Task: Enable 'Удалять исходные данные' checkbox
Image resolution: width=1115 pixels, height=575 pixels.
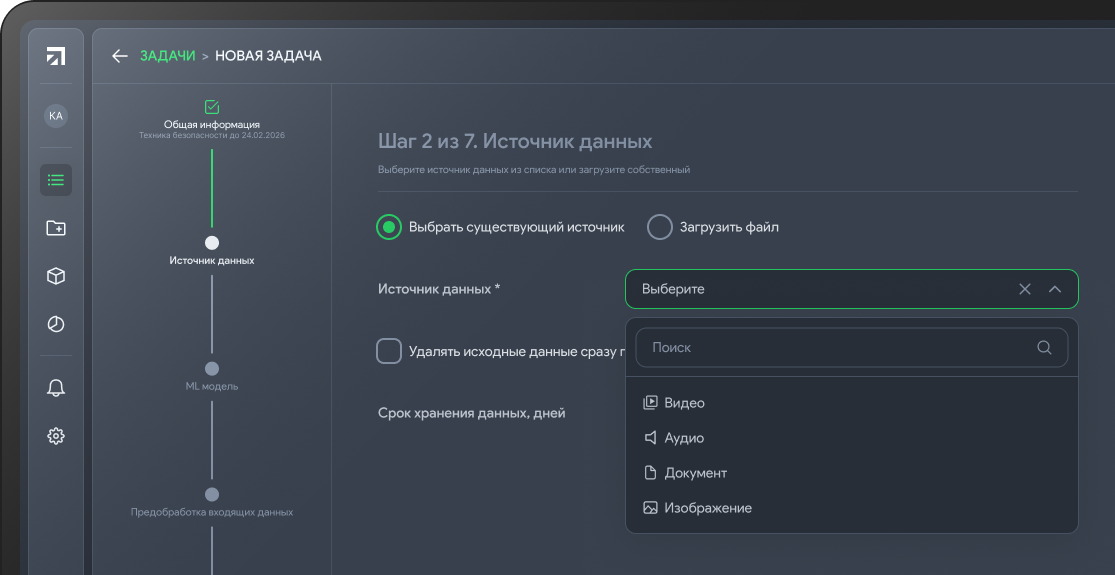Action: [x=389, y=351]
